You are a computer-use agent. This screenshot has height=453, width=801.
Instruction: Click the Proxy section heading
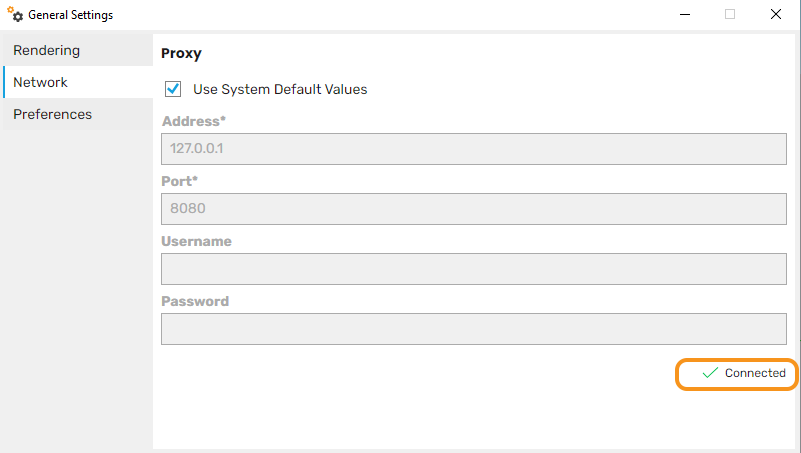181,54
